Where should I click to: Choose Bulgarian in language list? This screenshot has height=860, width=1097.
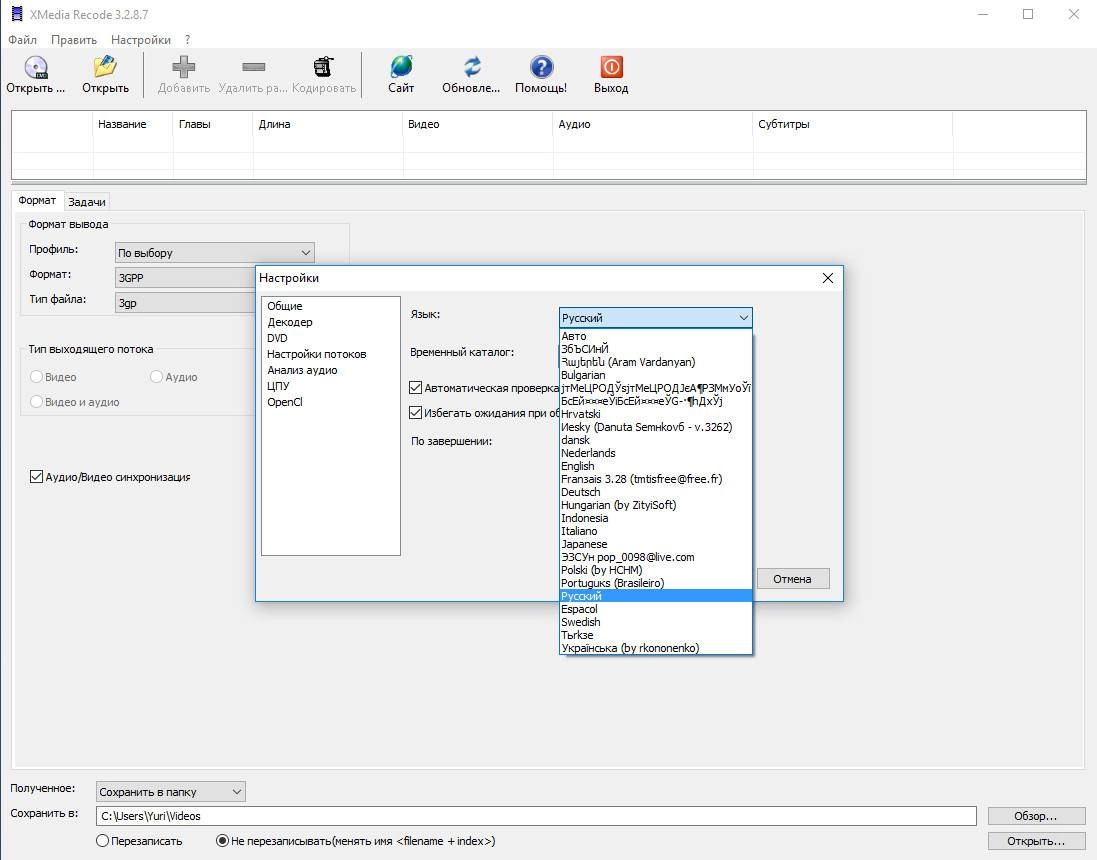click(656, 375)
